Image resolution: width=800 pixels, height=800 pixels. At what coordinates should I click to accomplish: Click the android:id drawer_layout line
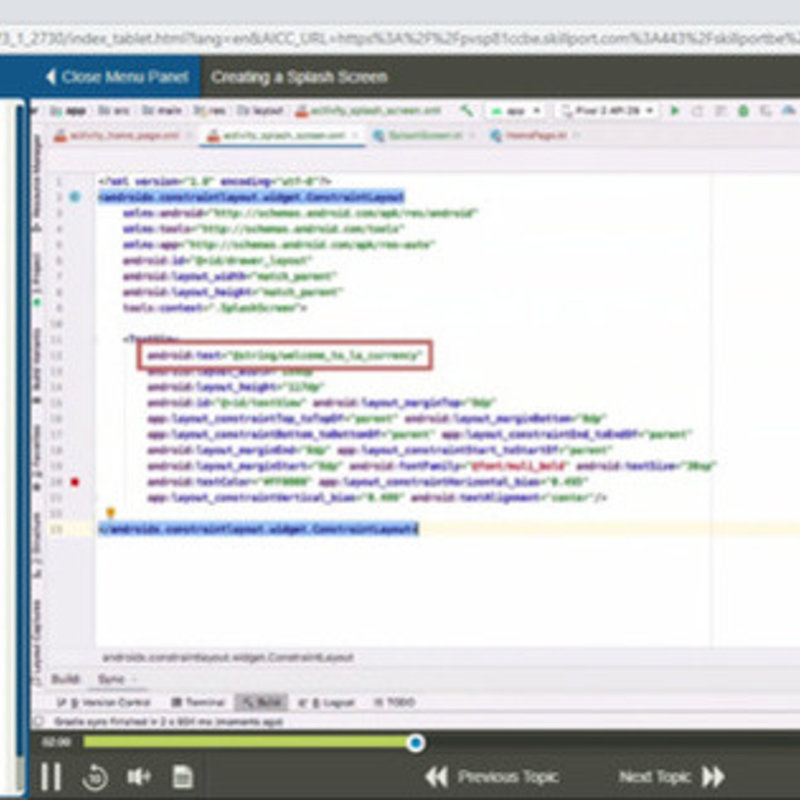pos(217,260)
